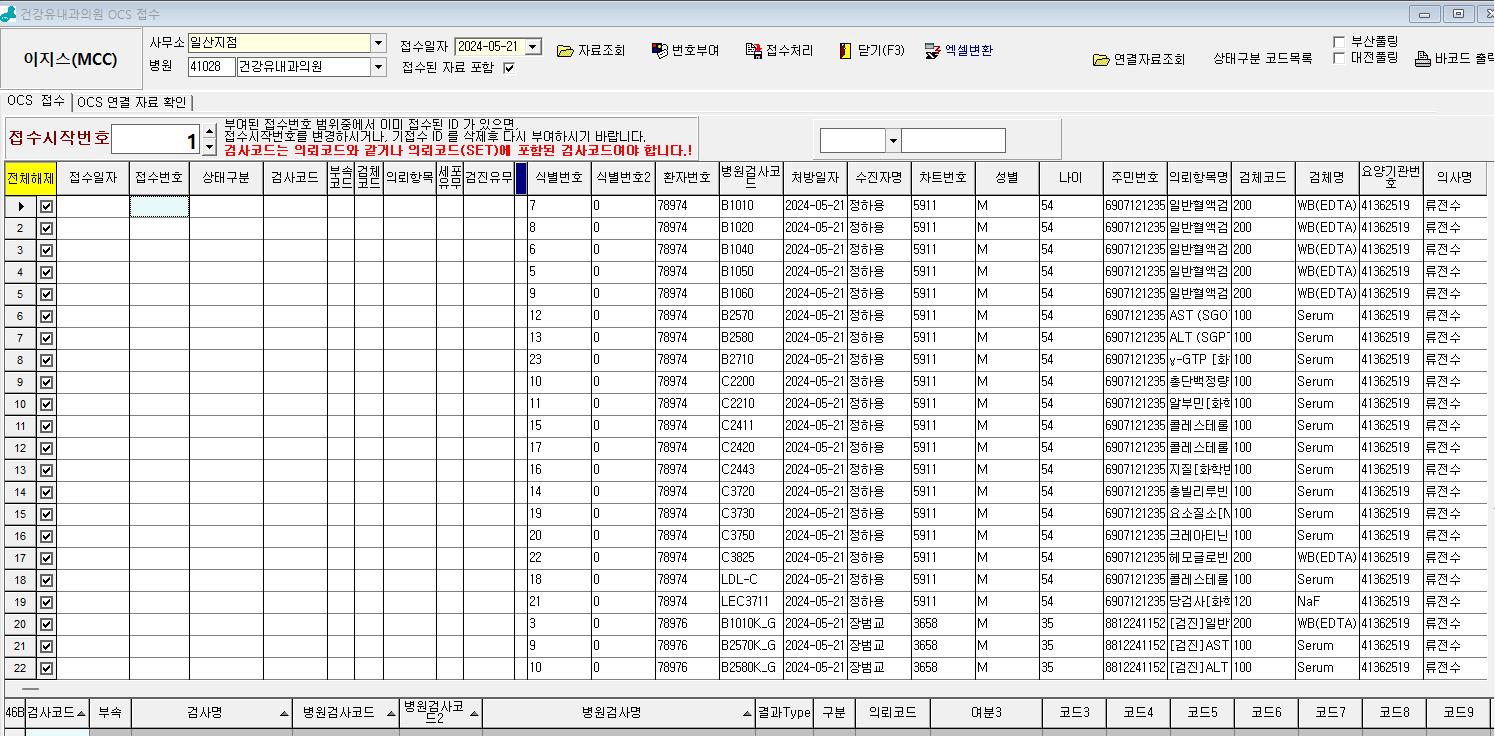Switch to OCS 연결 자료 확인 tab
Screen dimensions: 1495x736
click(132, 102)
